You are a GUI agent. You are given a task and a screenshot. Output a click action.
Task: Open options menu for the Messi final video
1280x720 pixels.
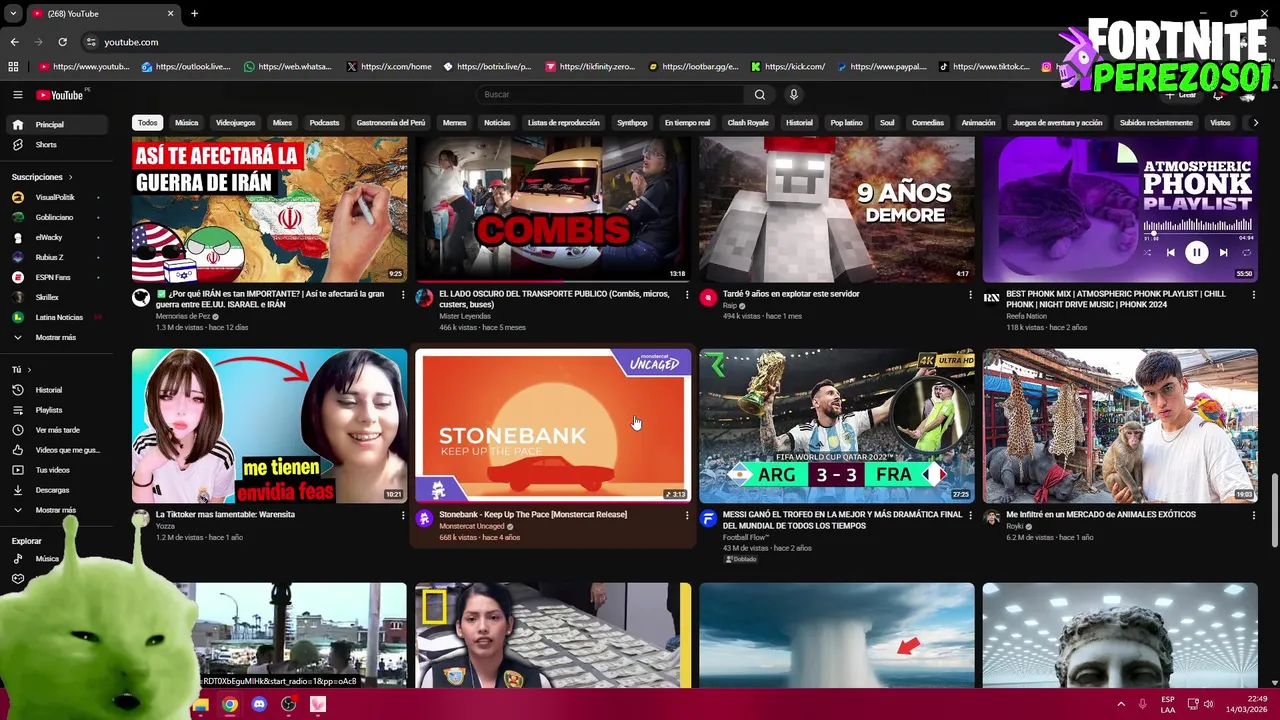(970, 515)
